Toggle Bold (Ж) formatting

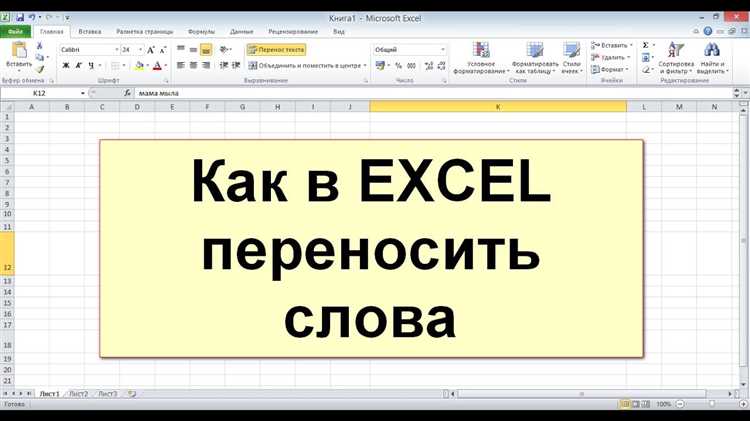66,65
